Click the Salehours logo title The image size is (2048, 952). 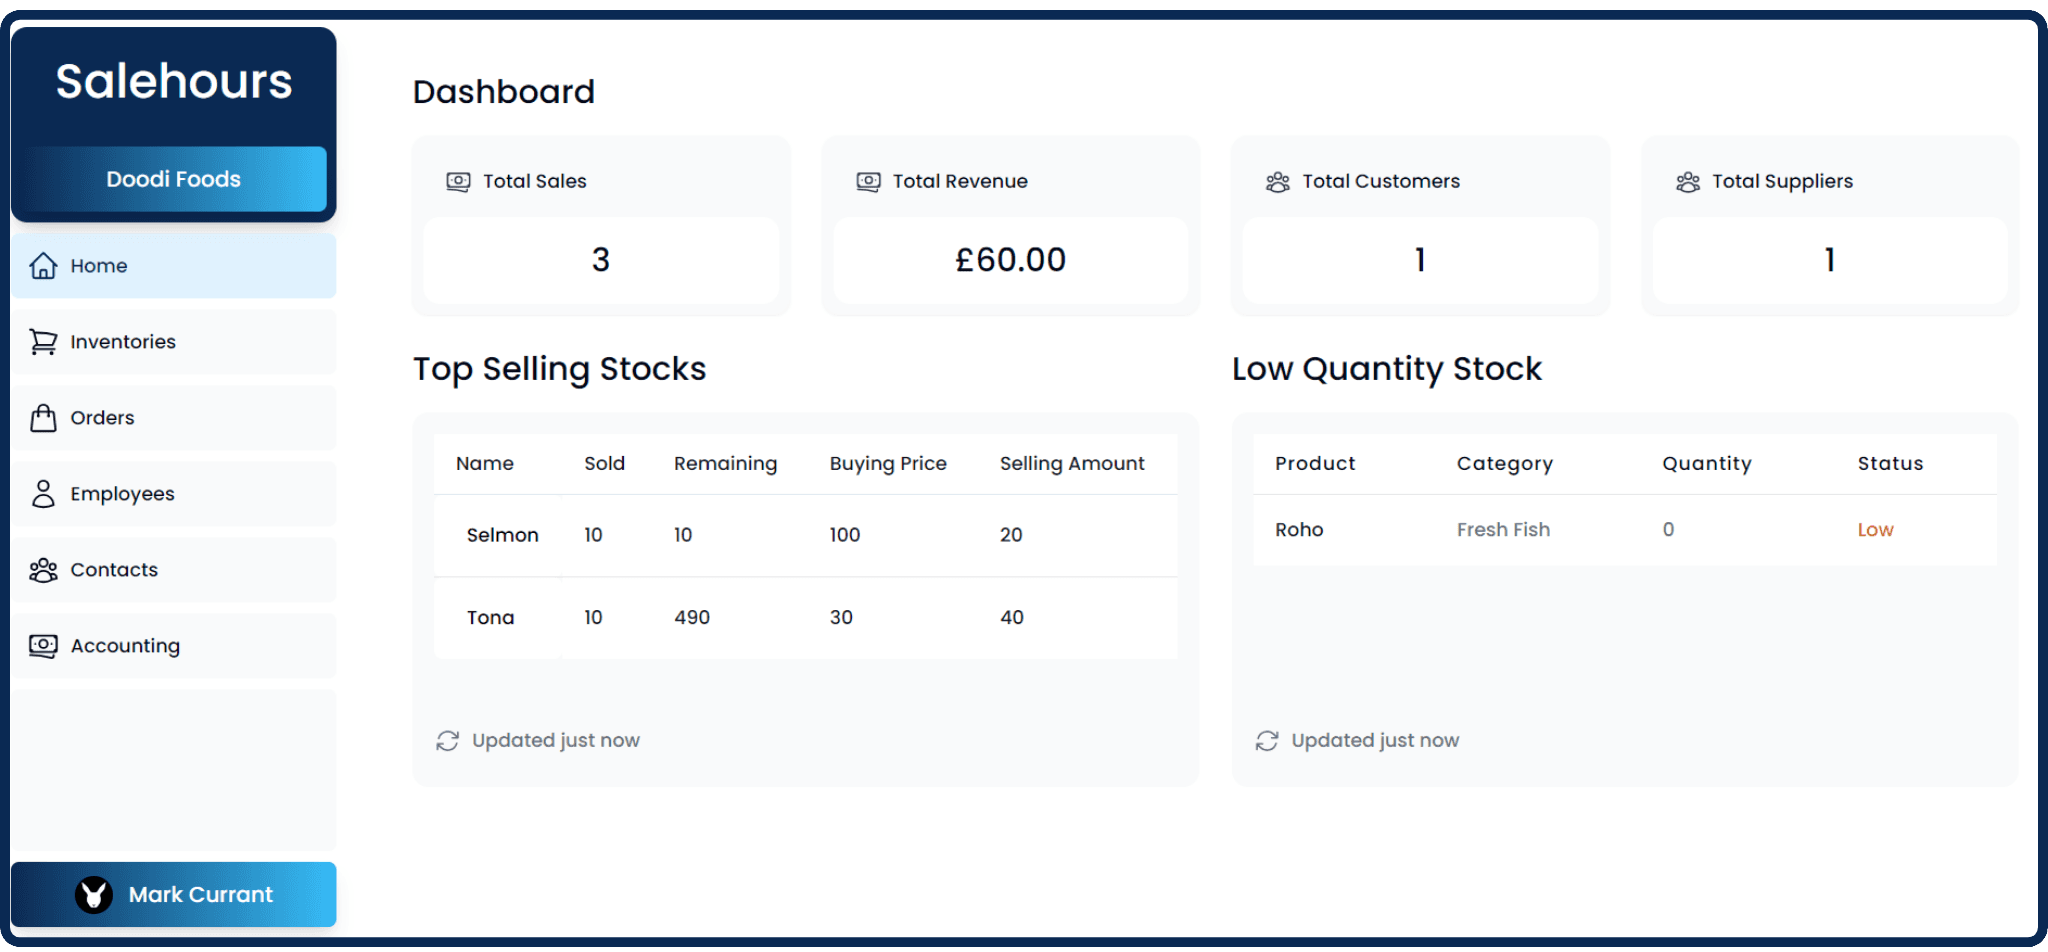pyautogui.click(x=173, y=81)
